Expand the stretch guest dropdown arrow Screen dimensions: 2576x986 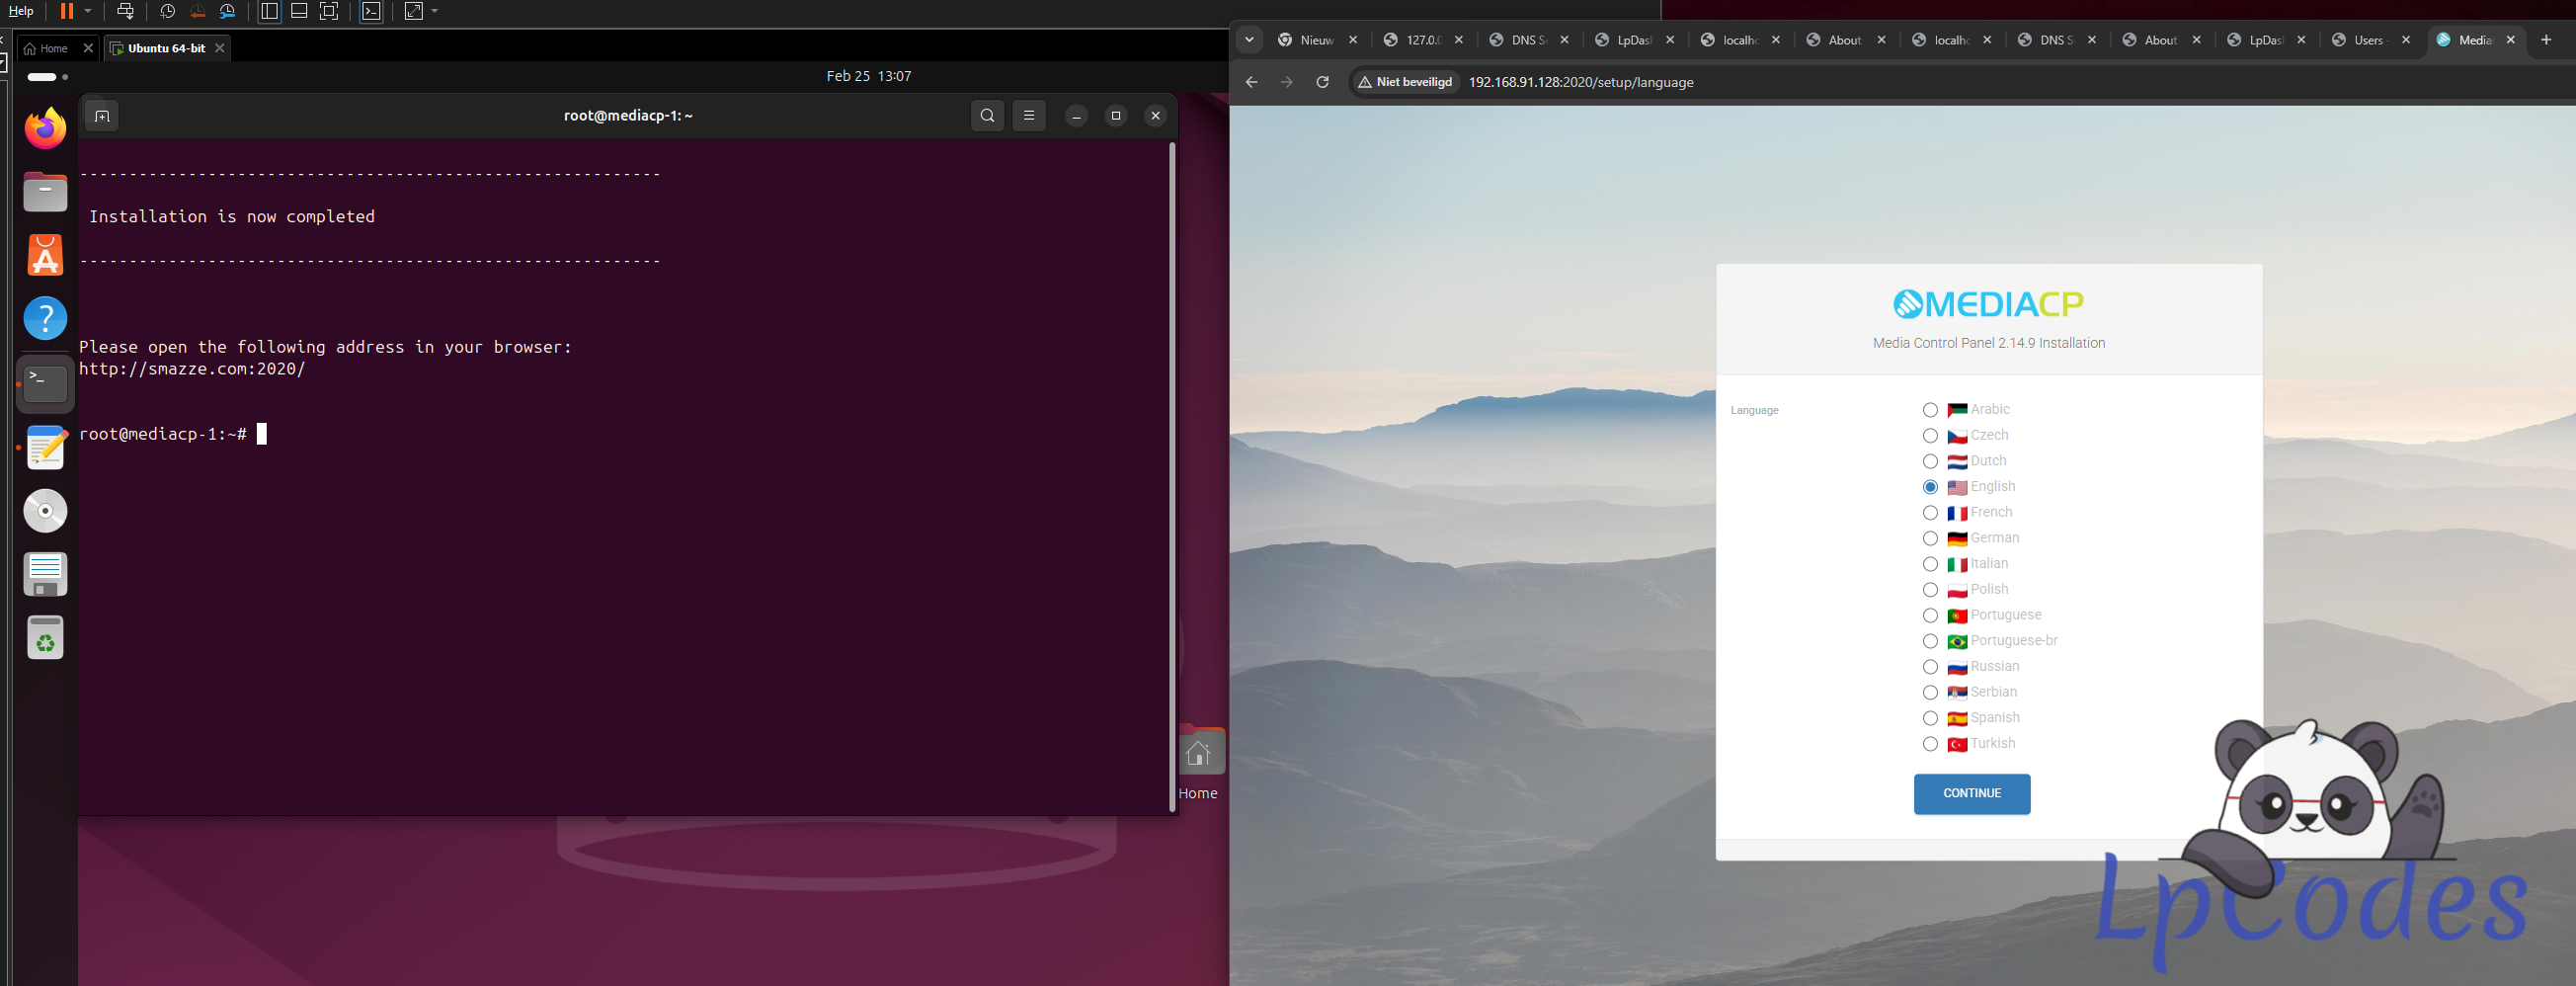click(435, 12)
